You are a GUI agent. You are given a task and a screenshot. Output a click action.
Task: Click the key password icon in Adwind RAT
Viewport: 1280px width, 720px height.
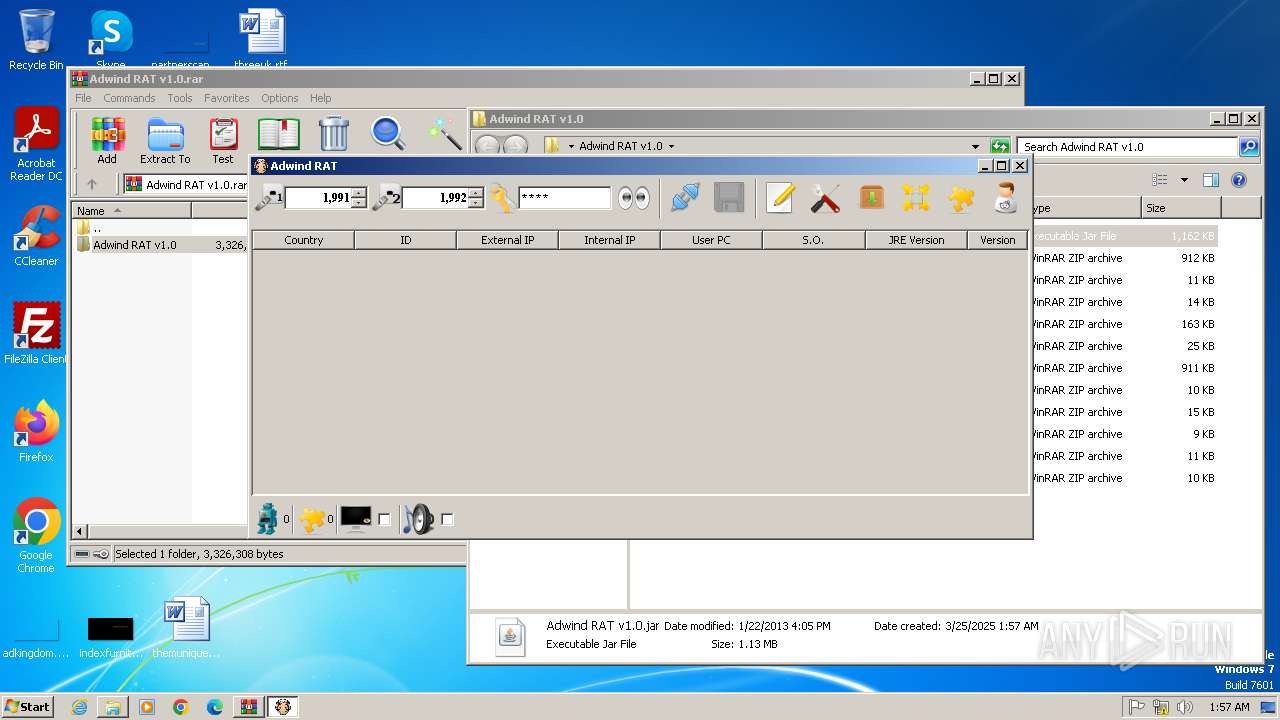point(502,197)
